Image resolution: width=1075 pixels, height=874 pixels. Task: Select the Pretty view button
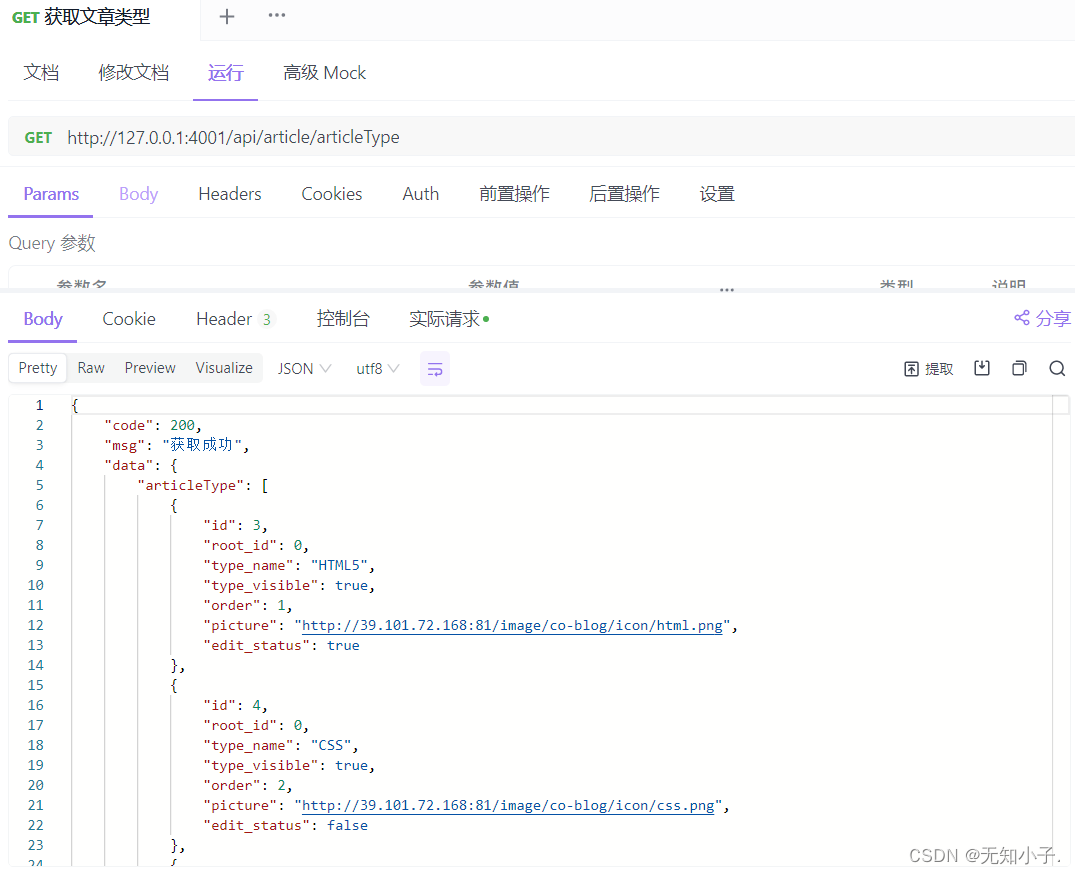click(x=38, y=368)
